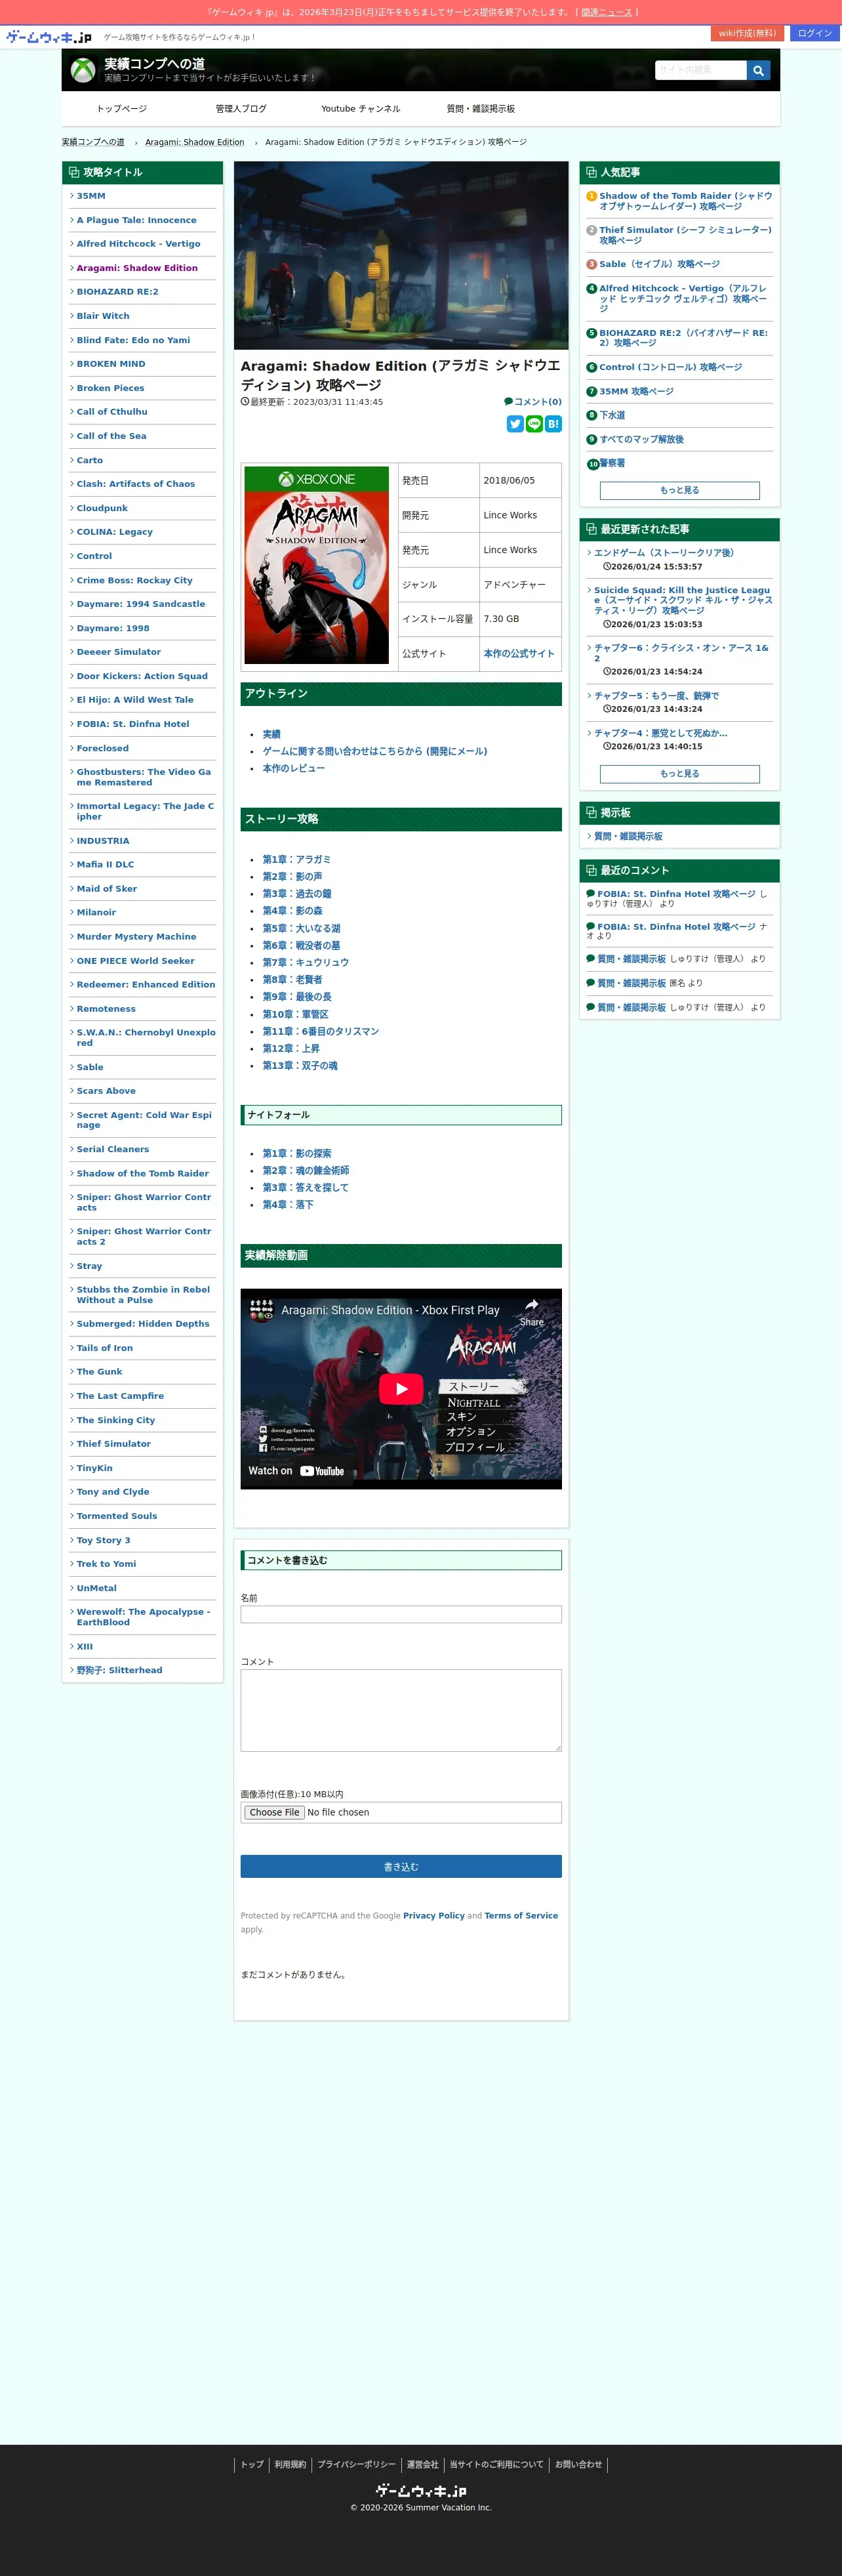The image size is (842, 2576).
Task: Open Stray sidebar item
Action: click(89, 1266)
